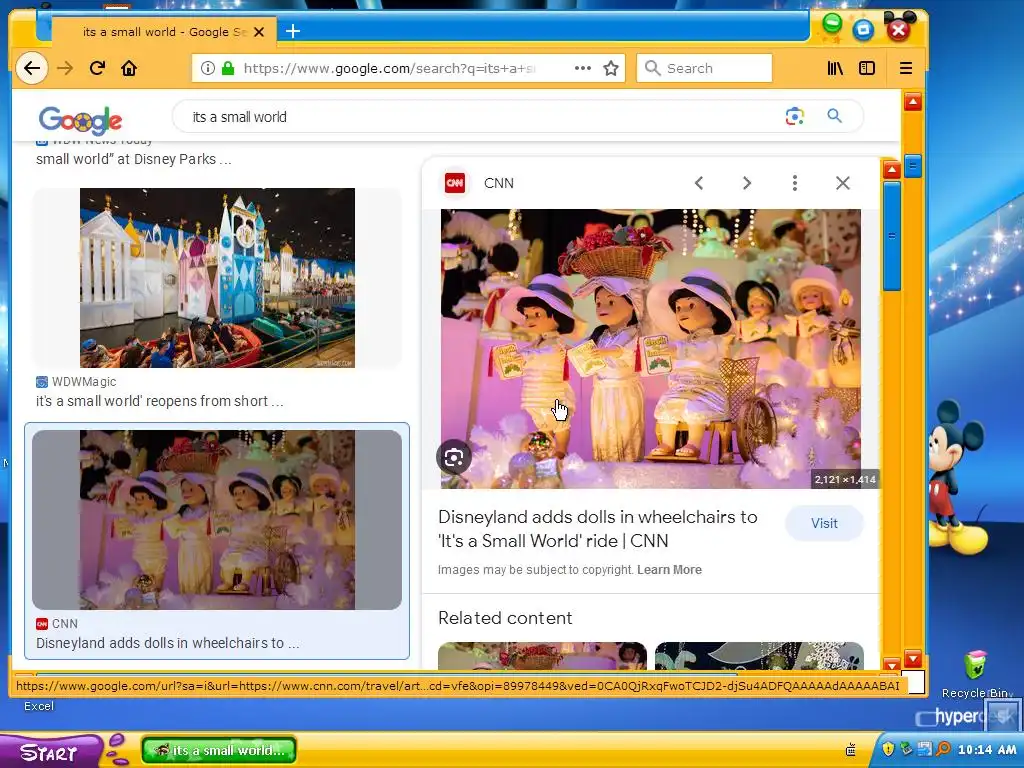
Task: Click CNN source label under dolls thumbnail
Action: click(x=65, y=624)
